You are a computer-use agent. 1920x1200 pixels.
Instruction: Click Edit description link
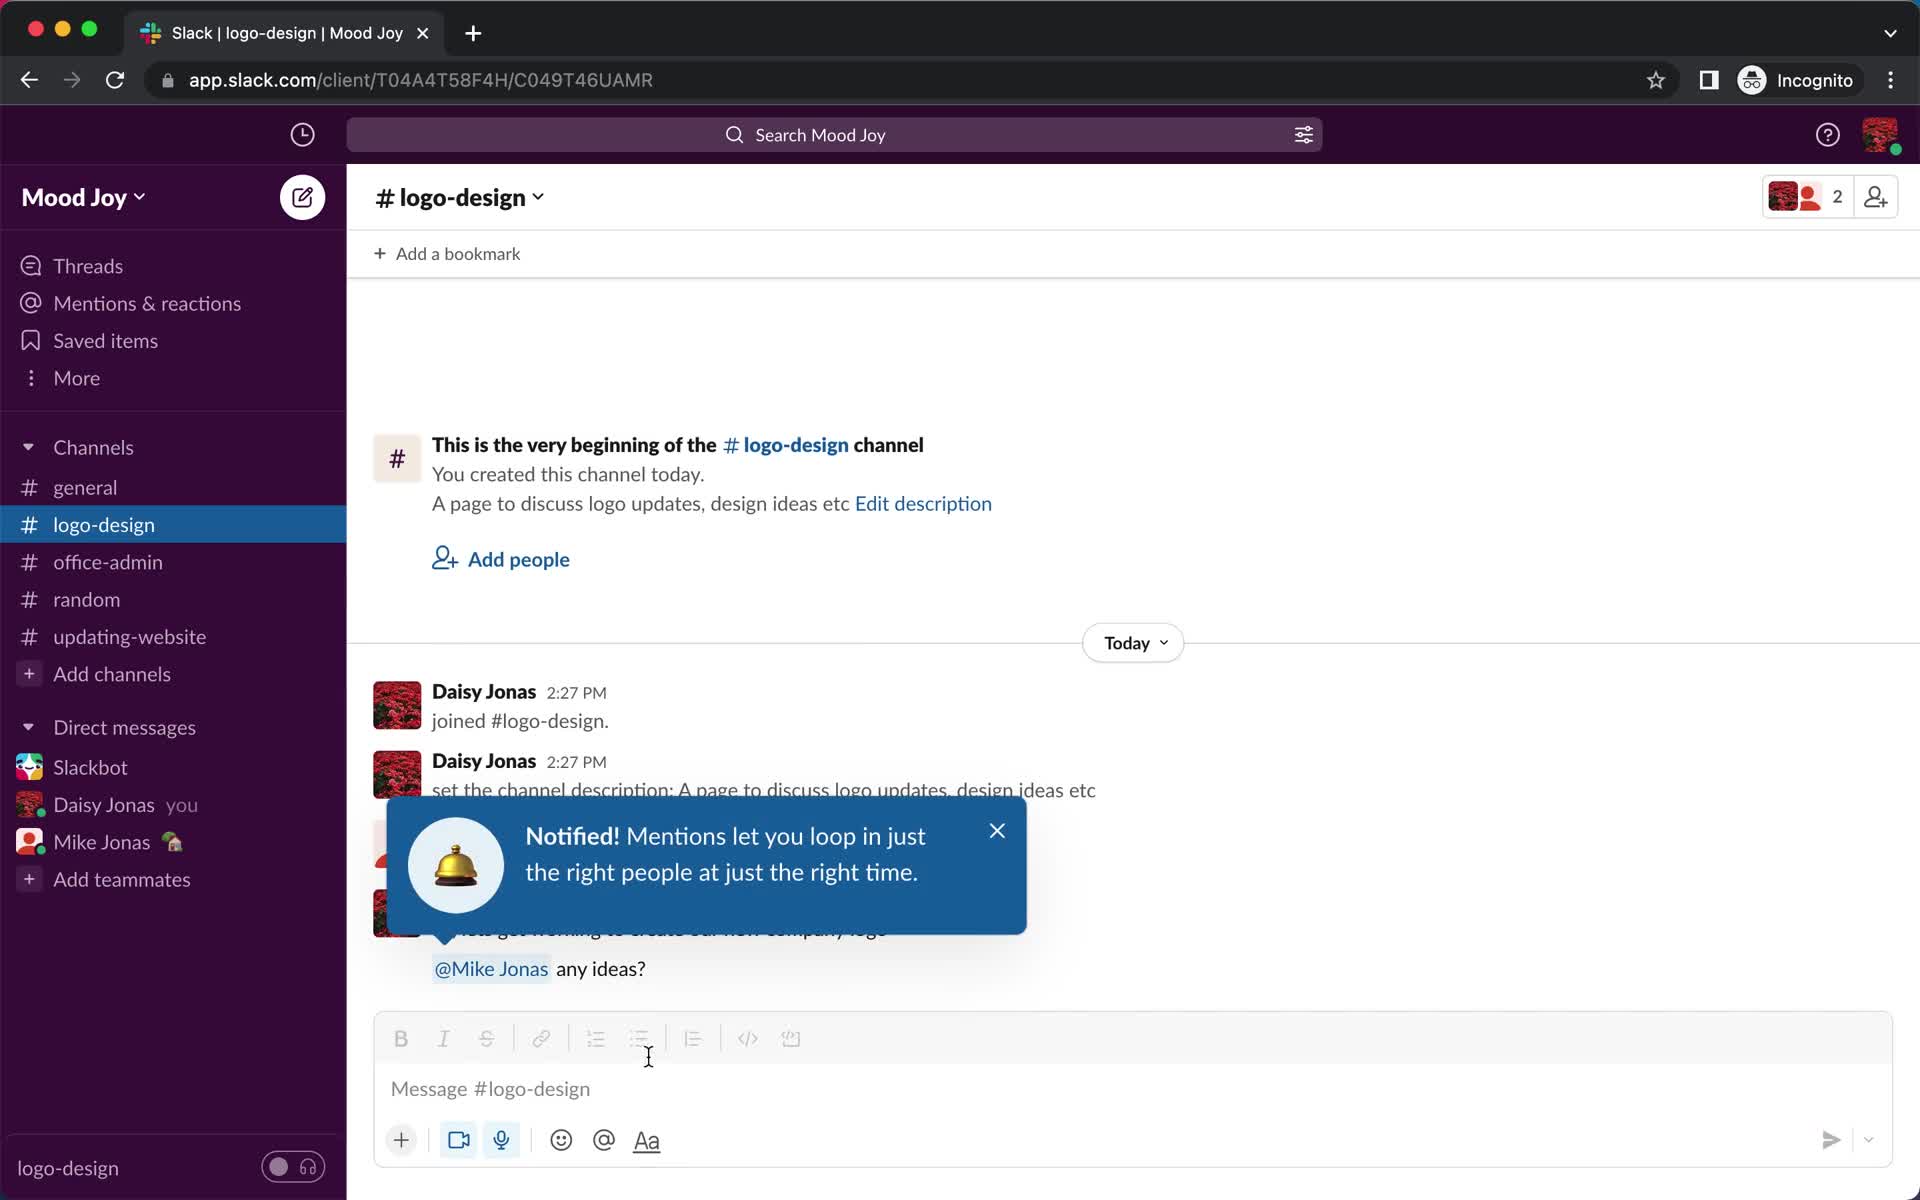[922, 504]
